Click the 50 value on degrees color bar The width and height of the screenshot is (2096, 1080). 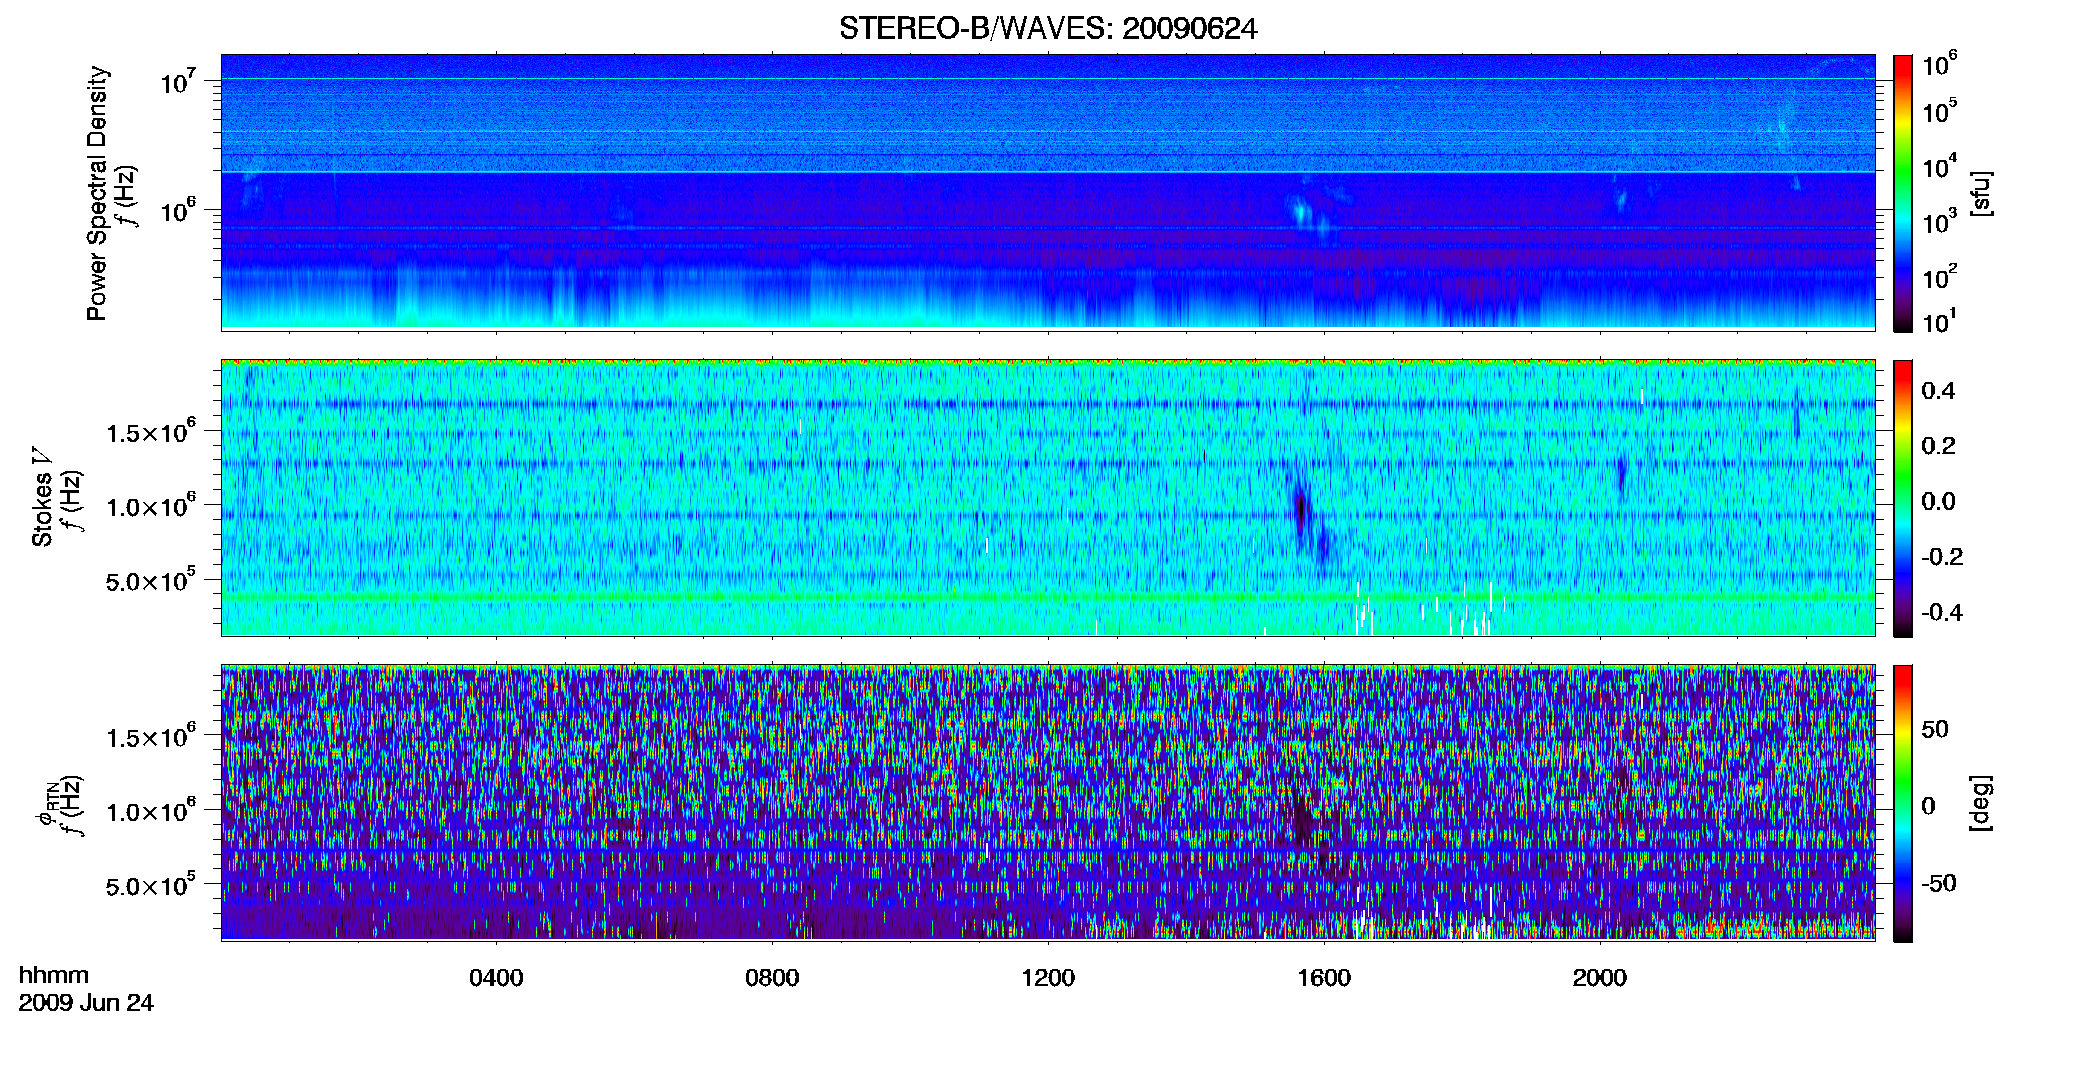pos(1935,729)
